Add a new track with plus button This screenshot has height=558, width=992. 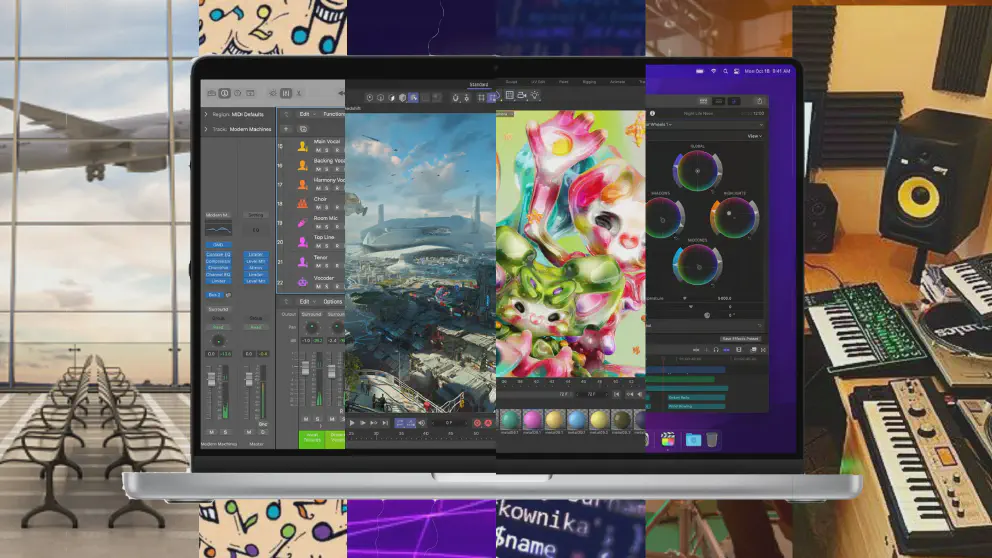coord(286,129)
